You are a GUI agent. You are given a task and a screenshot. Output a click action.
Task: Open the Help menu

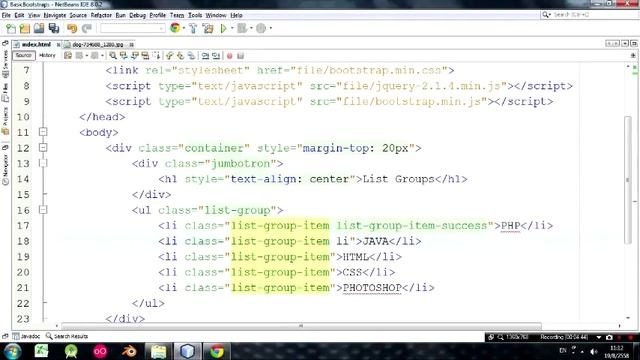tap(236, 15)
